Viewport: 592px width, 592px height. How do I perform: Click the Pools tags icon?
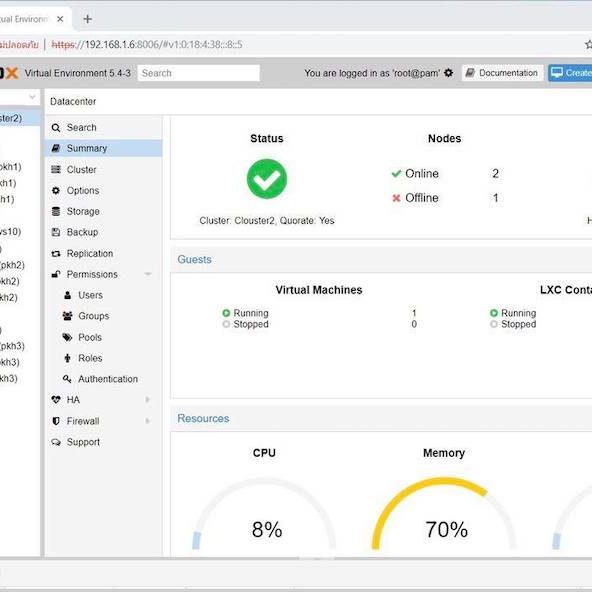[68, 337]
